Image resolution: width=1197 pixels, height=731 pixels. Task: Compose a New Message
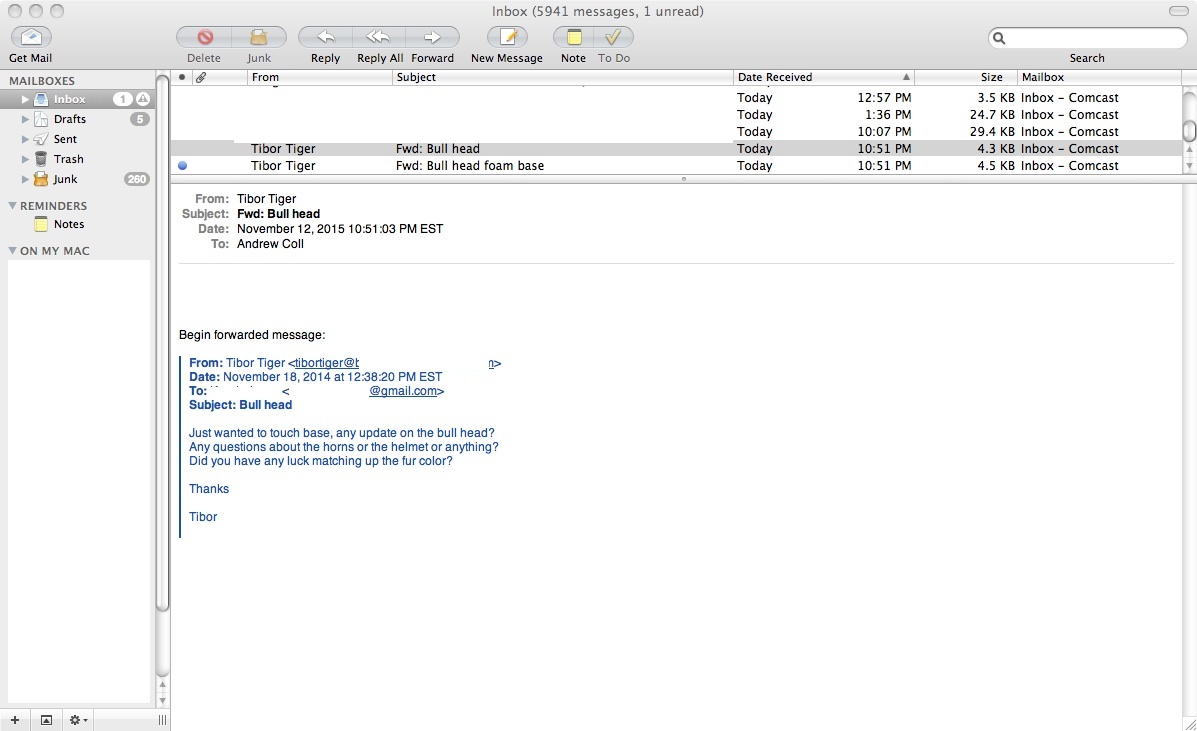coord(507,37)
